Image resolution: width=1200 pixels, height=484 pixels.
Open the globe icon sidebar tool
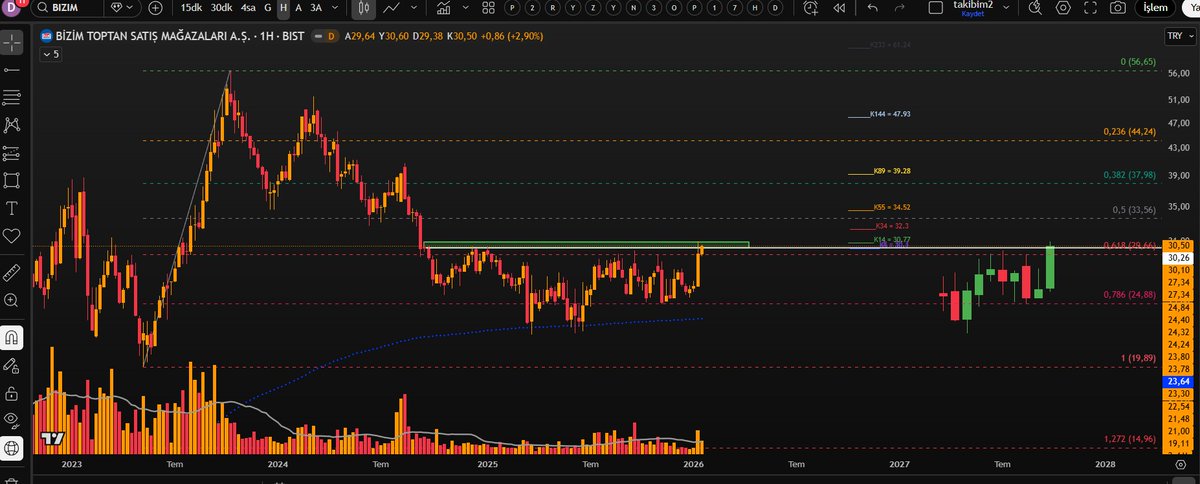(13, 448)
